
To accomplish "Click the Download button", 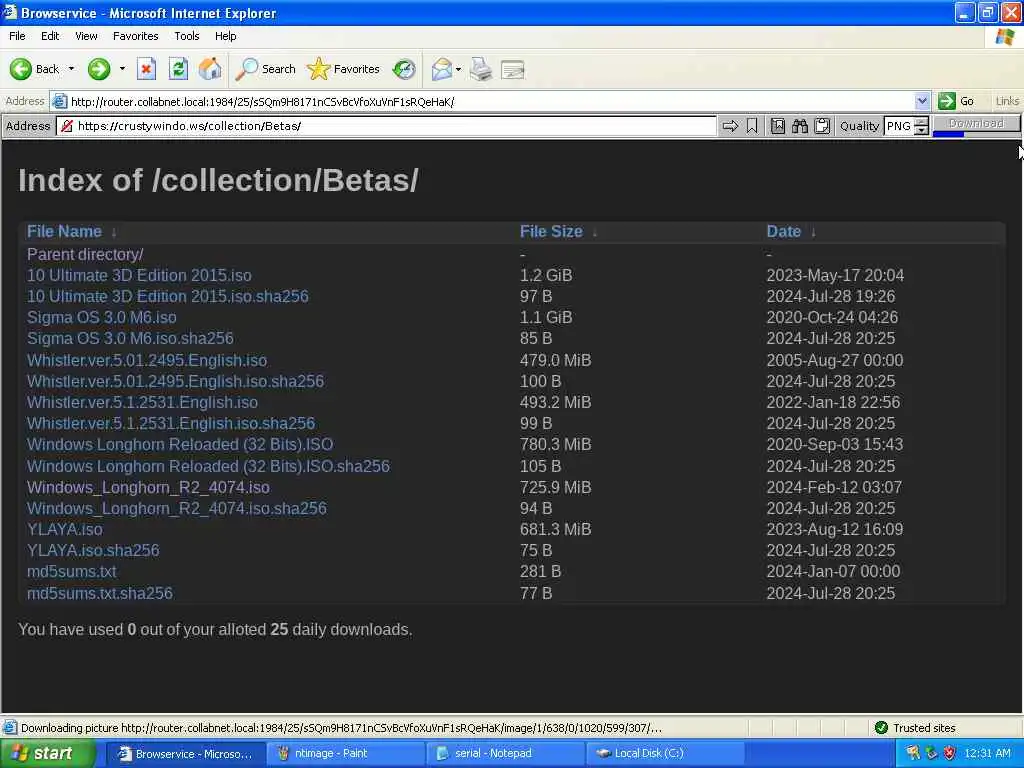I will pos(976,123).
